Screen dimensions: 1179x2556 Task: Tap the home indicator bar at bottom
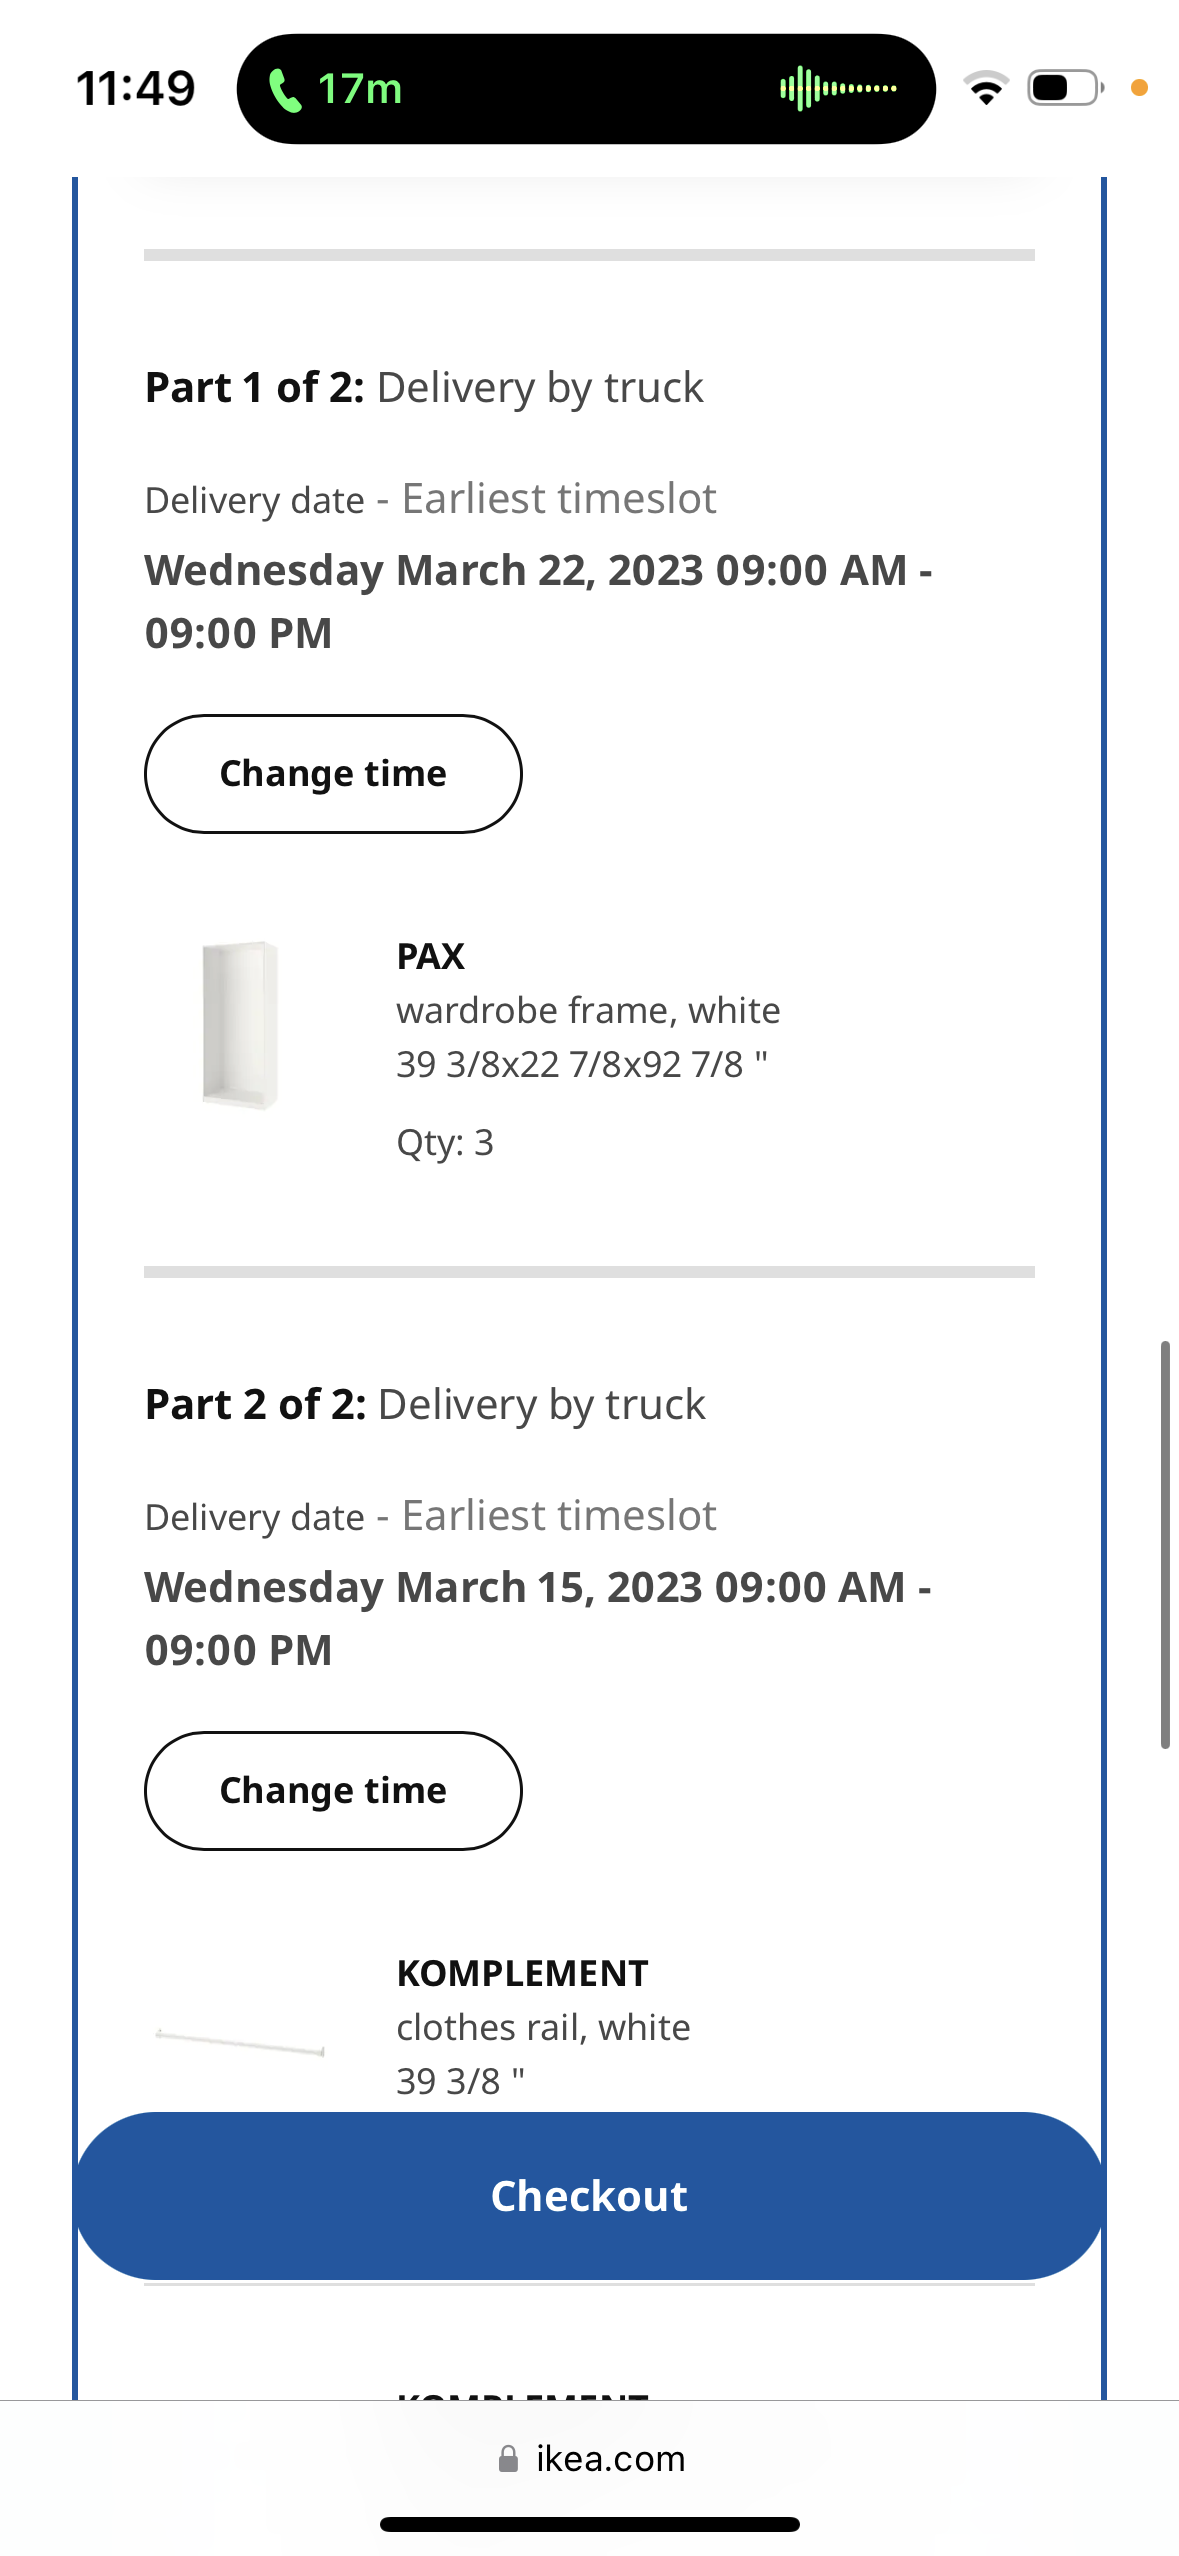[589, 2525]
